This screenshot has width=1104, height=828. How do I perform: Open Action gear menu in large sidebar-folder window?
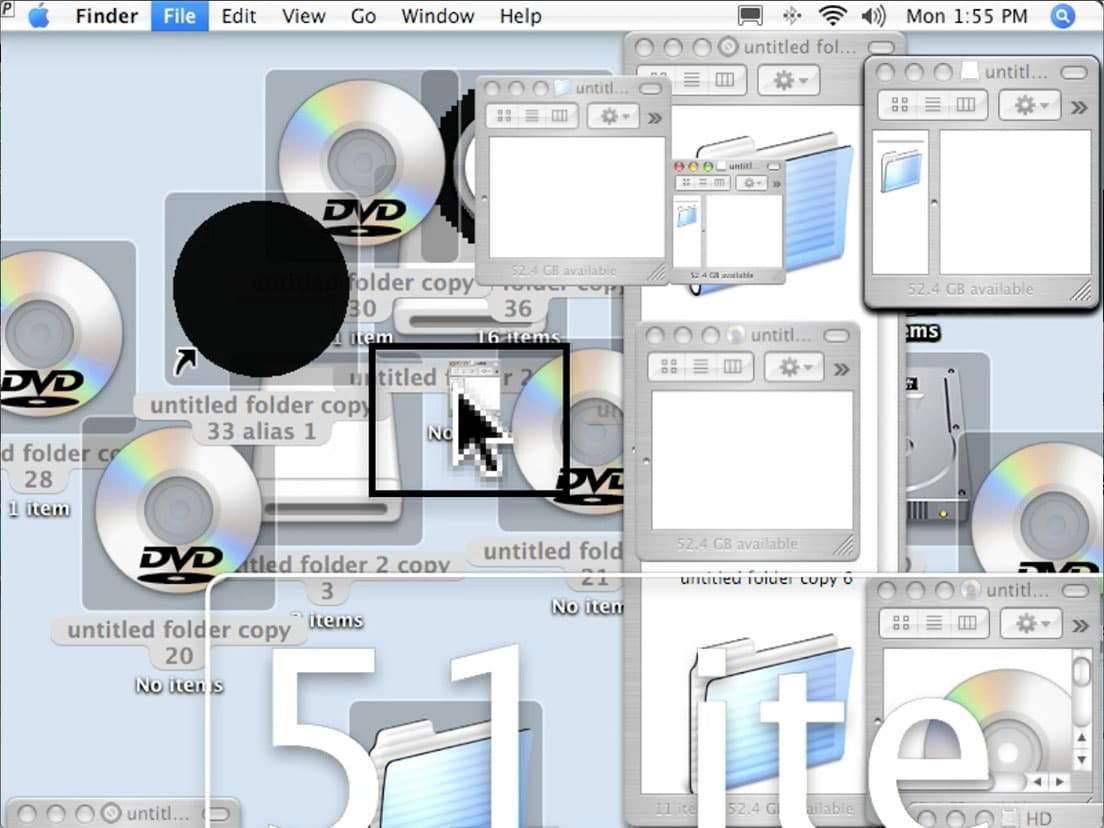pyautogui.click(x=1030, y=106)
